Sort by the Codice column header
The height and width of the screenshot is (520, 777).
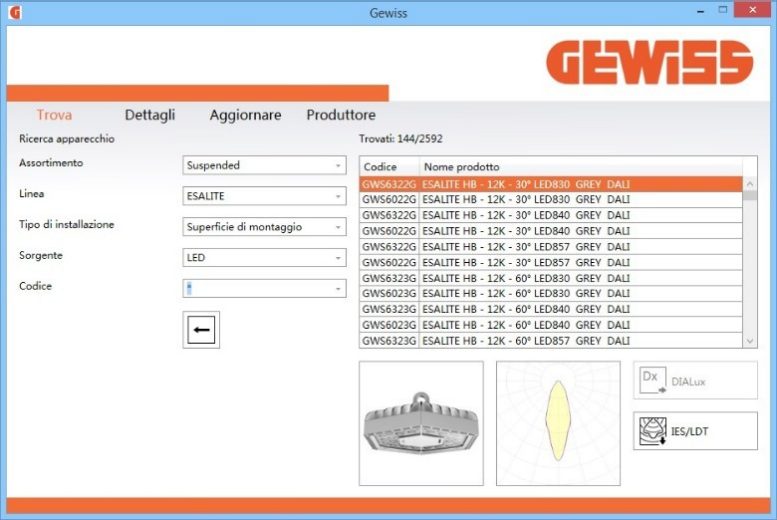389,167
